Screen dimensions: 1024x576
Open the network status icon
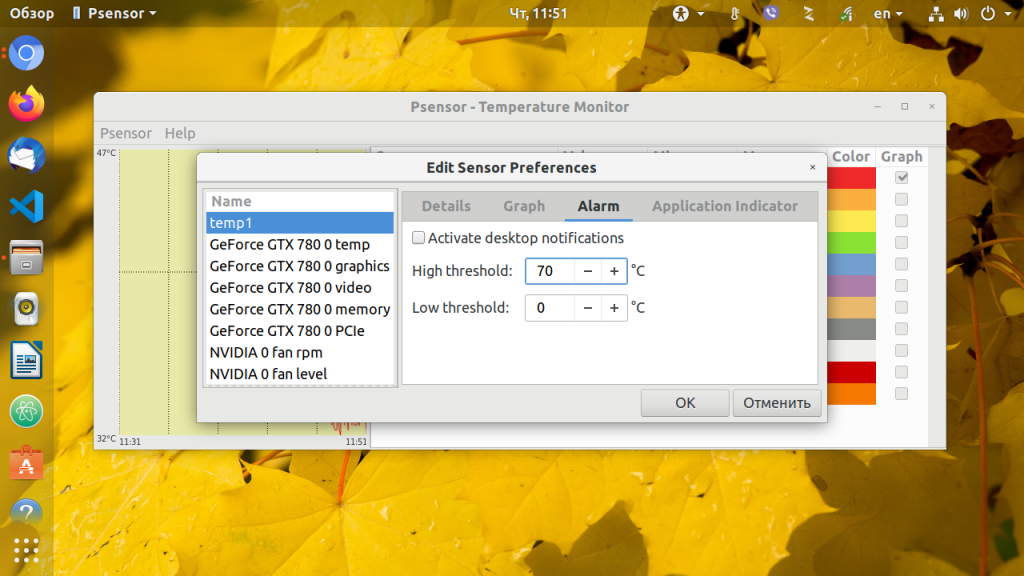click(936, 14)
